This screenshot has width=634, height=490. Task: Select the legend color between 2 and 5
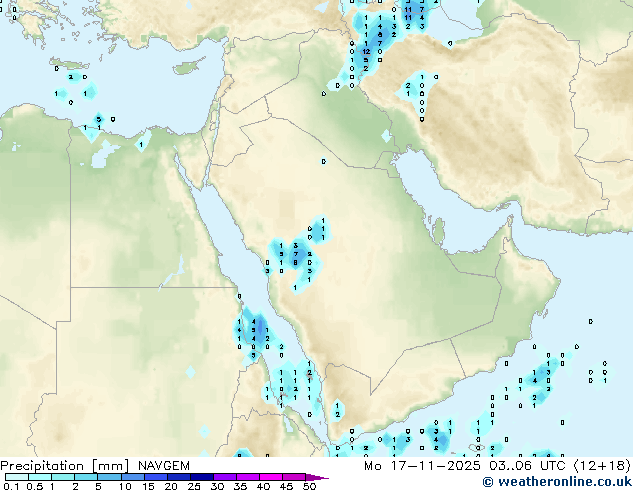(x=86, y=477)
